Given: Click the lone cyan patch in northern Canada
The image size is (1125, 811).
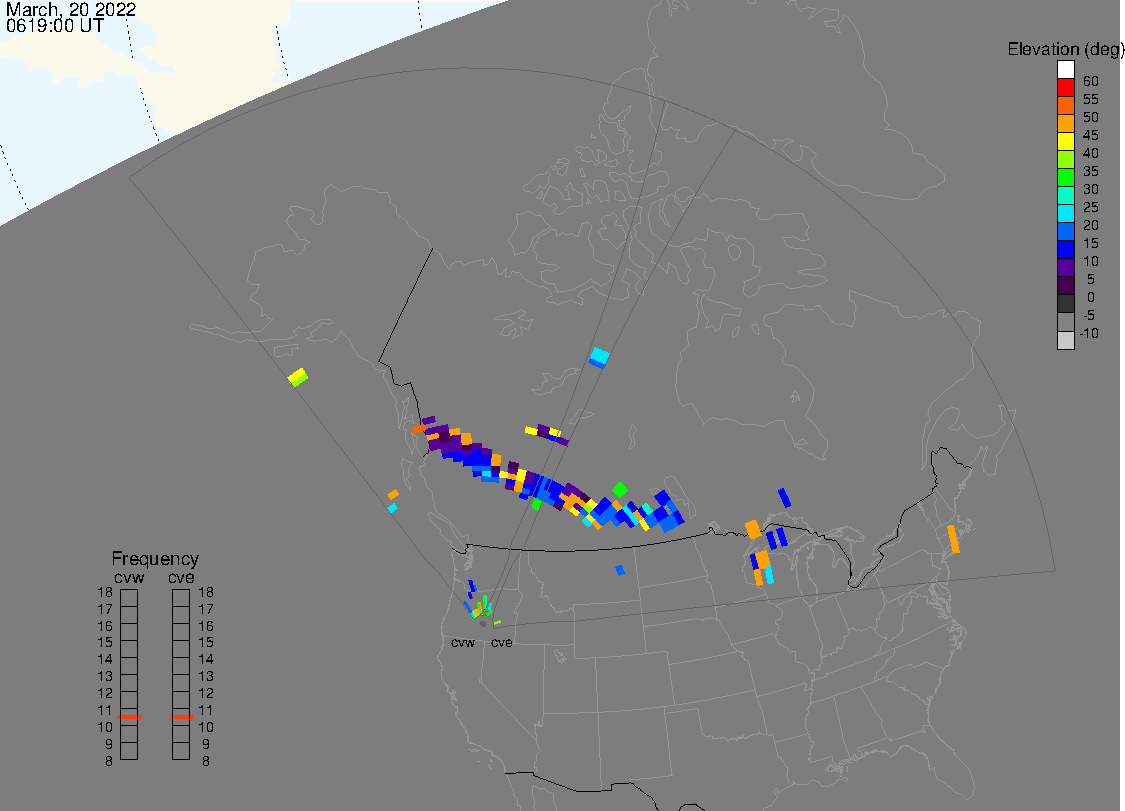Looking at the screenshot, I should point(599,356).
